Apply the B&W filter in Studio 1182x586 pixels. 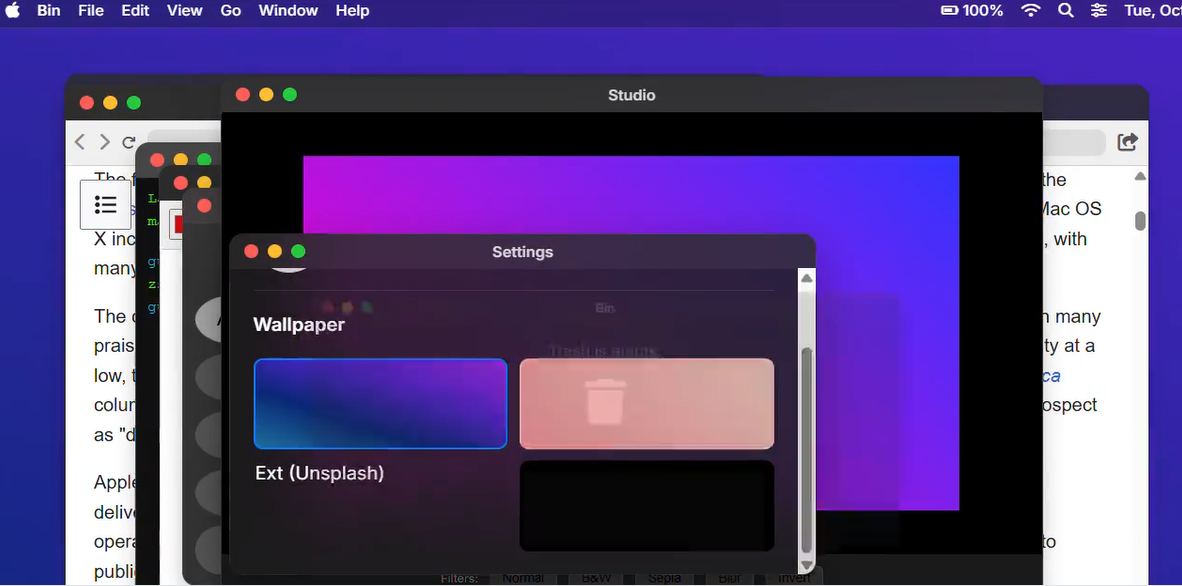click(596, 578)
